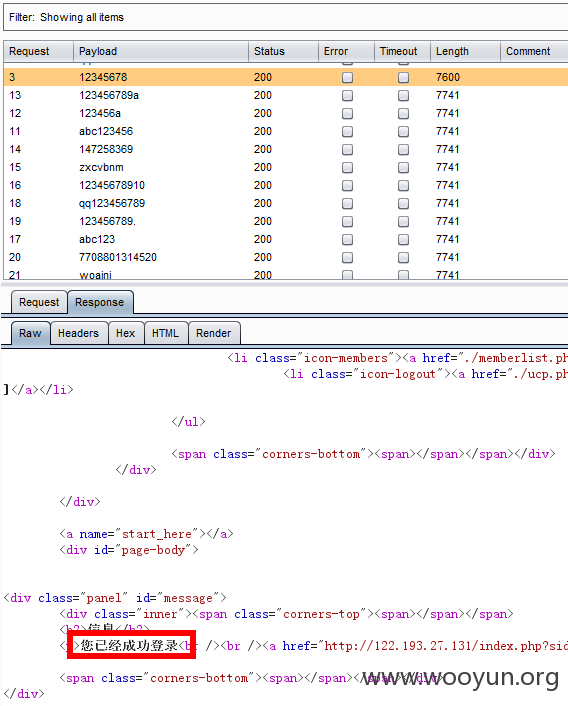Click the icon-members list item line

pyautogui.click(x=397, y=358)
